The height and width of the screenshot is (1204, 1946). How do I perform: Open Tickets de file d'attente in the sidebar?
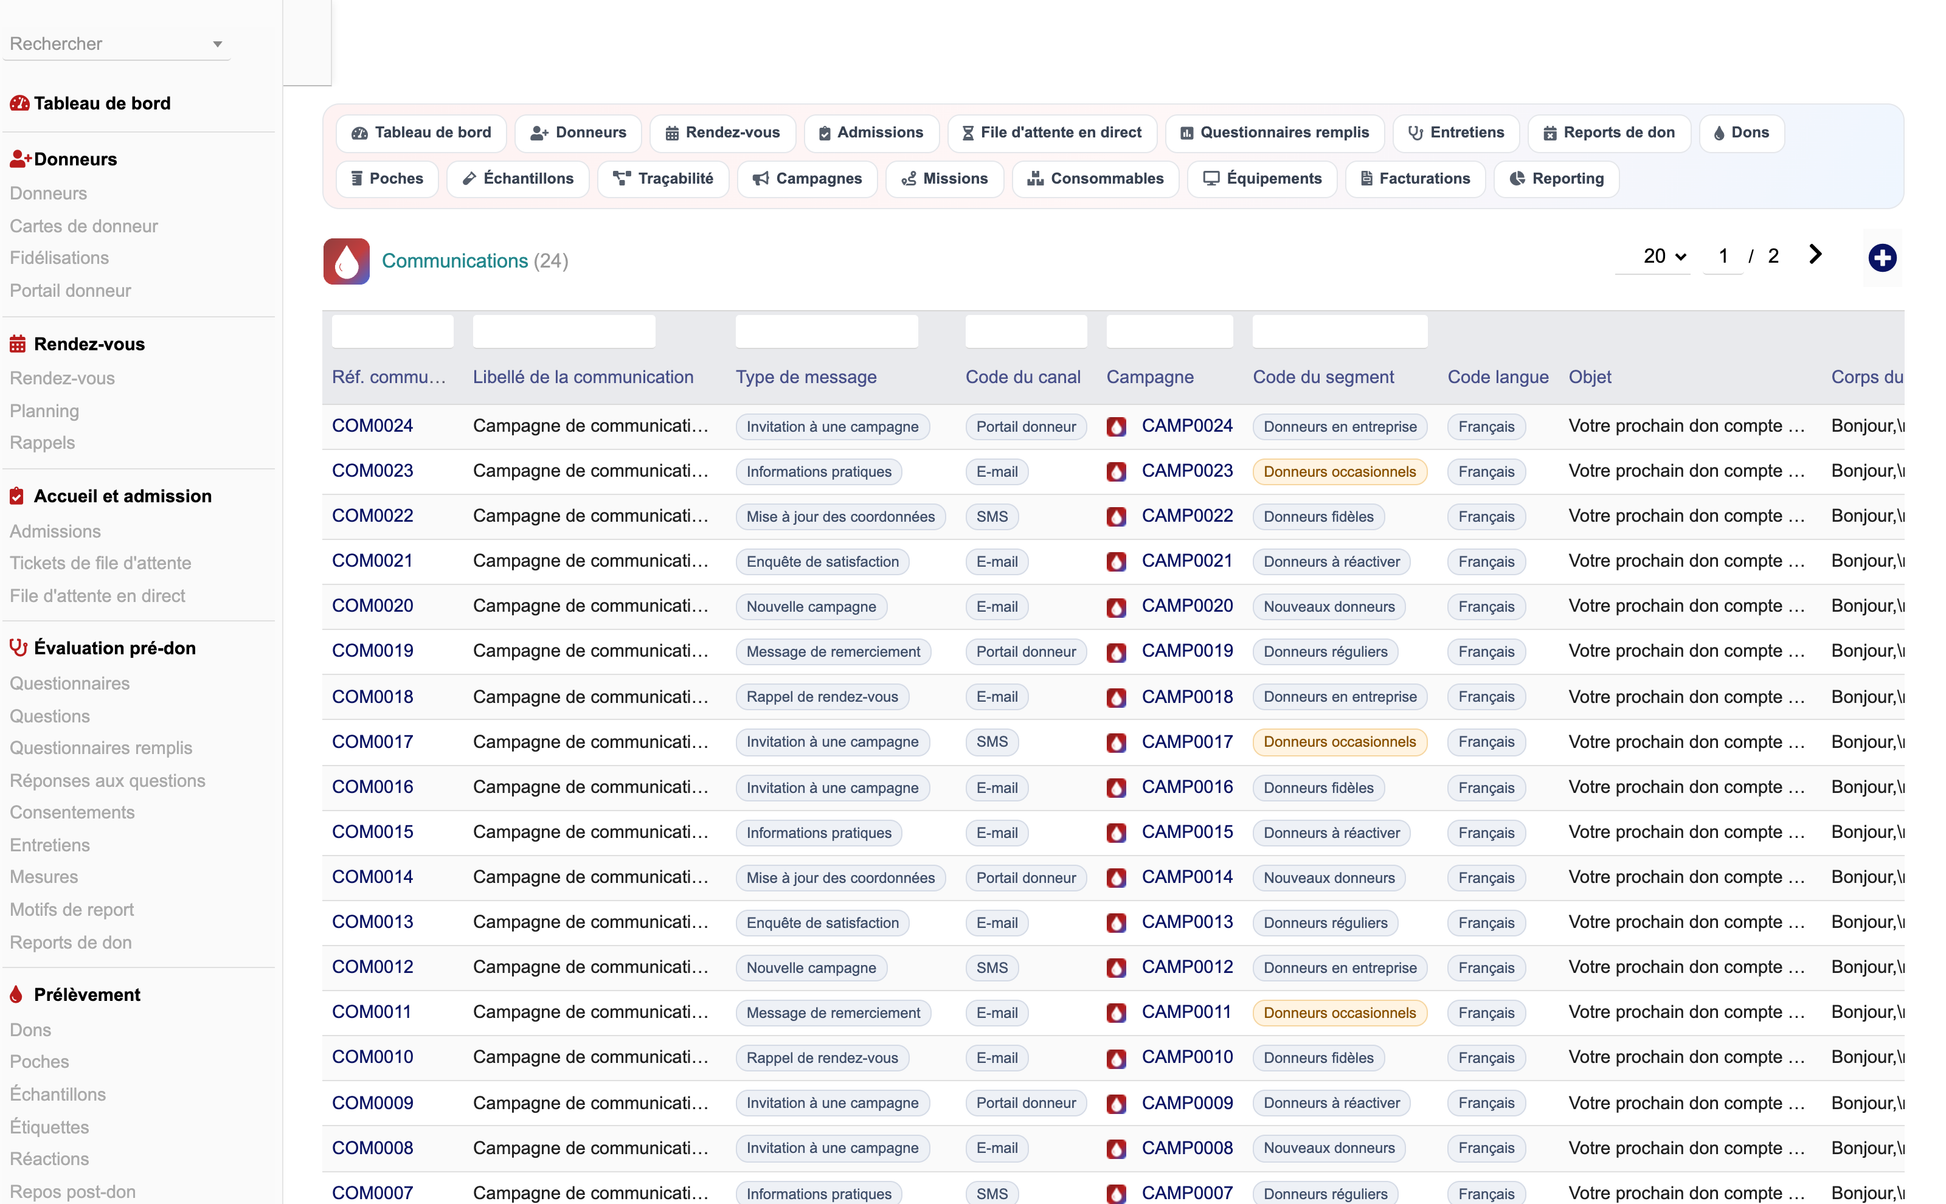pos(100,563)
